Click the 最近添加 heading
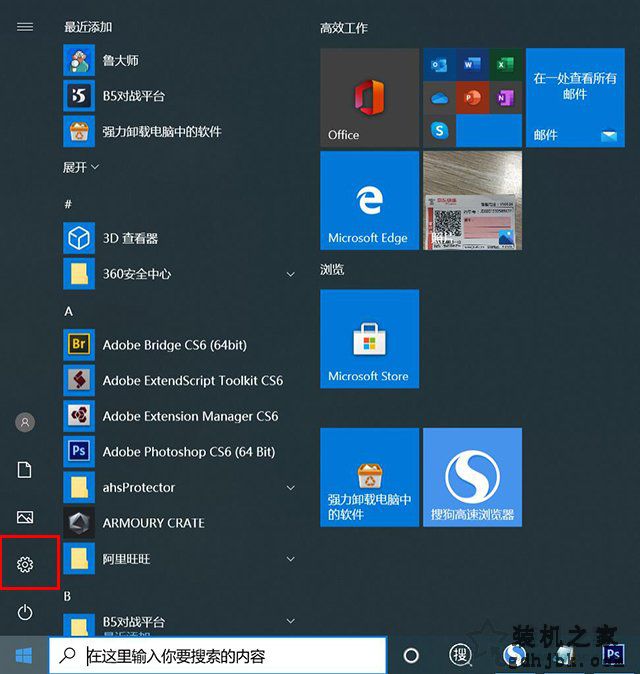Screen dimensions: 640x674 88,27
